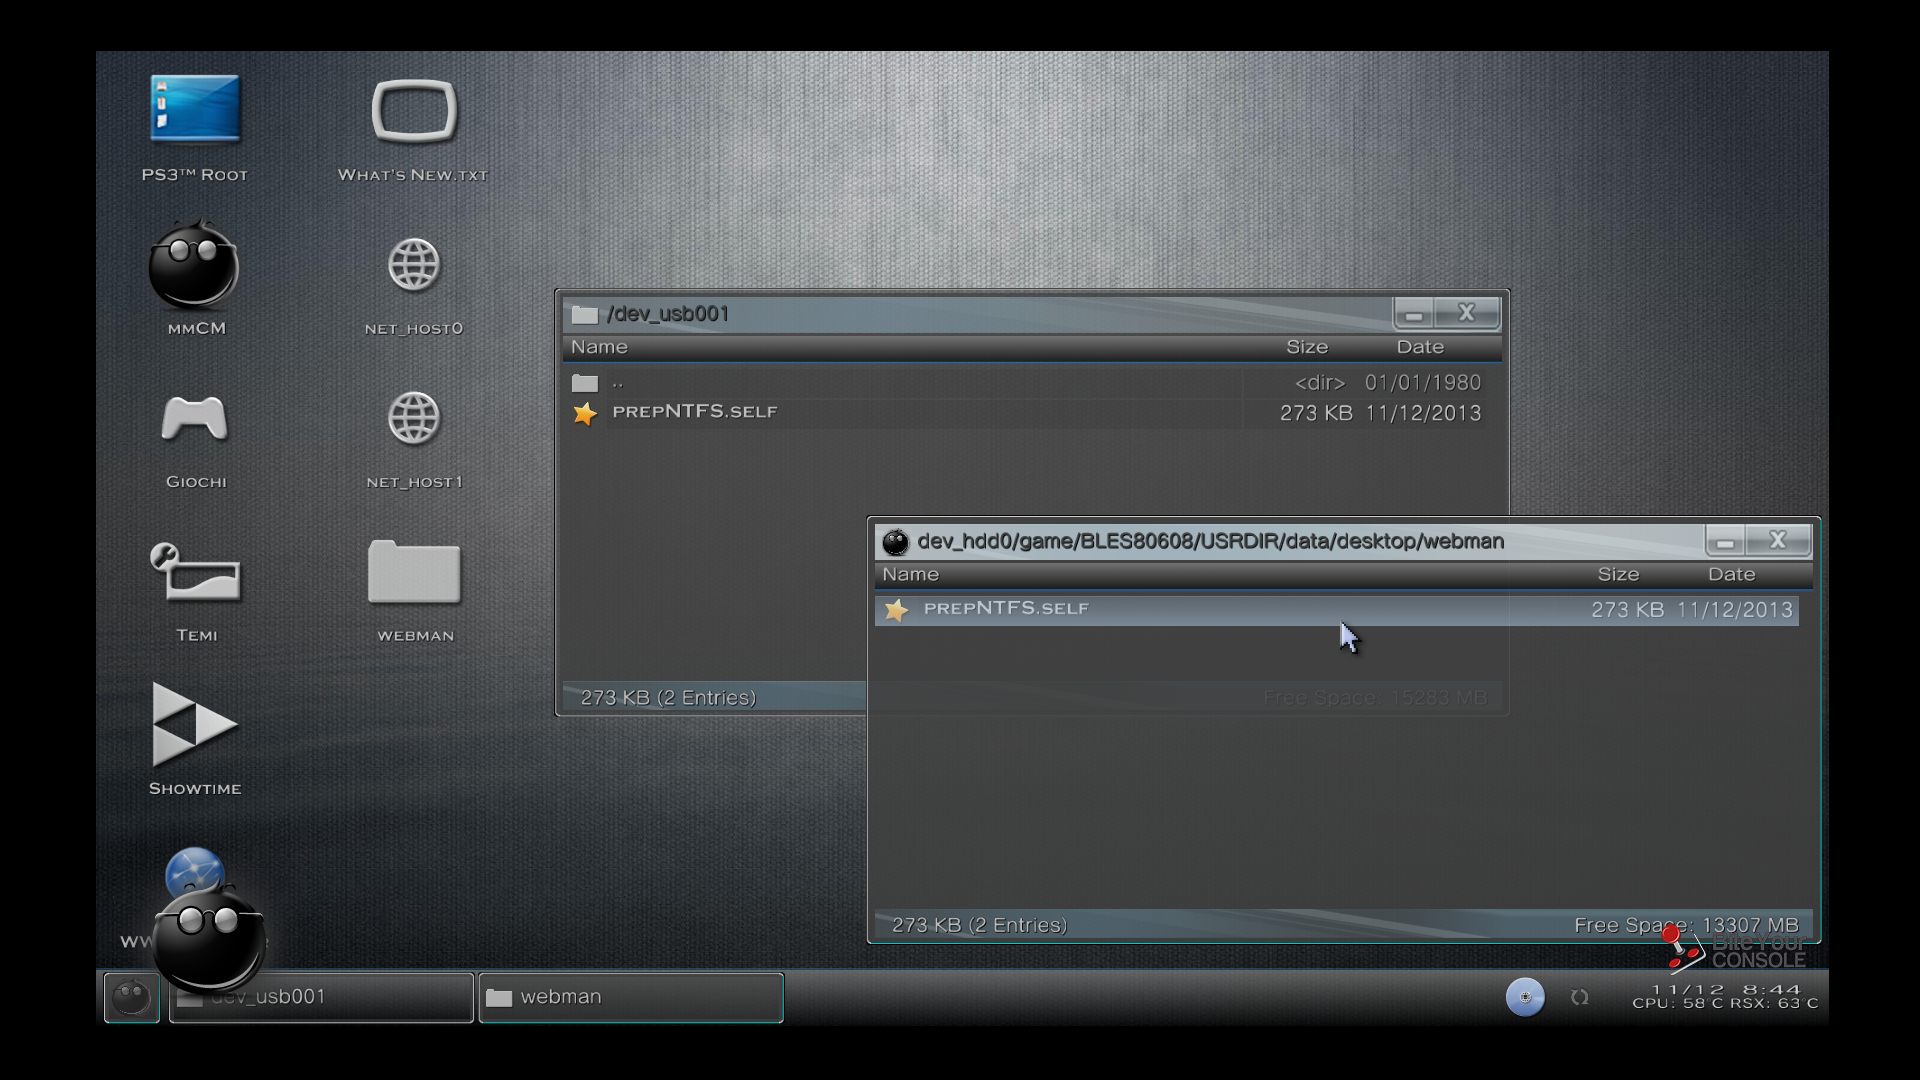The image size is (1920, 1080).
Task: Click the refresh icon in system tray
Action: [x=1580, y=997]
